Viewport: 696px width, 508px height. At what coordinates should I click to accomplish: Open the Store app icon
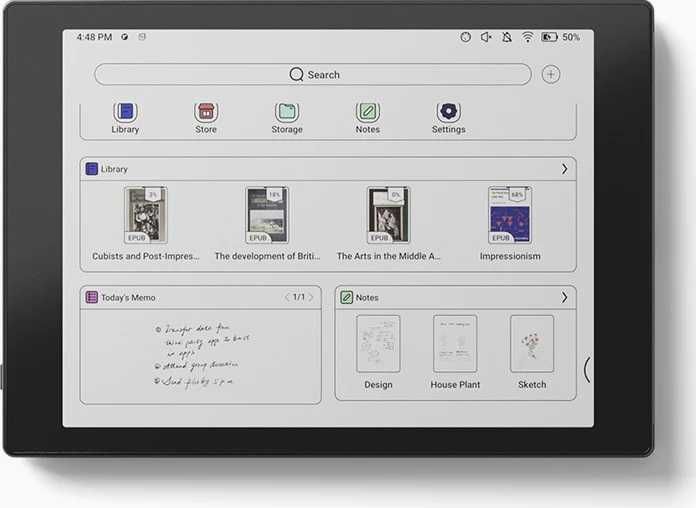click(206, 112)
